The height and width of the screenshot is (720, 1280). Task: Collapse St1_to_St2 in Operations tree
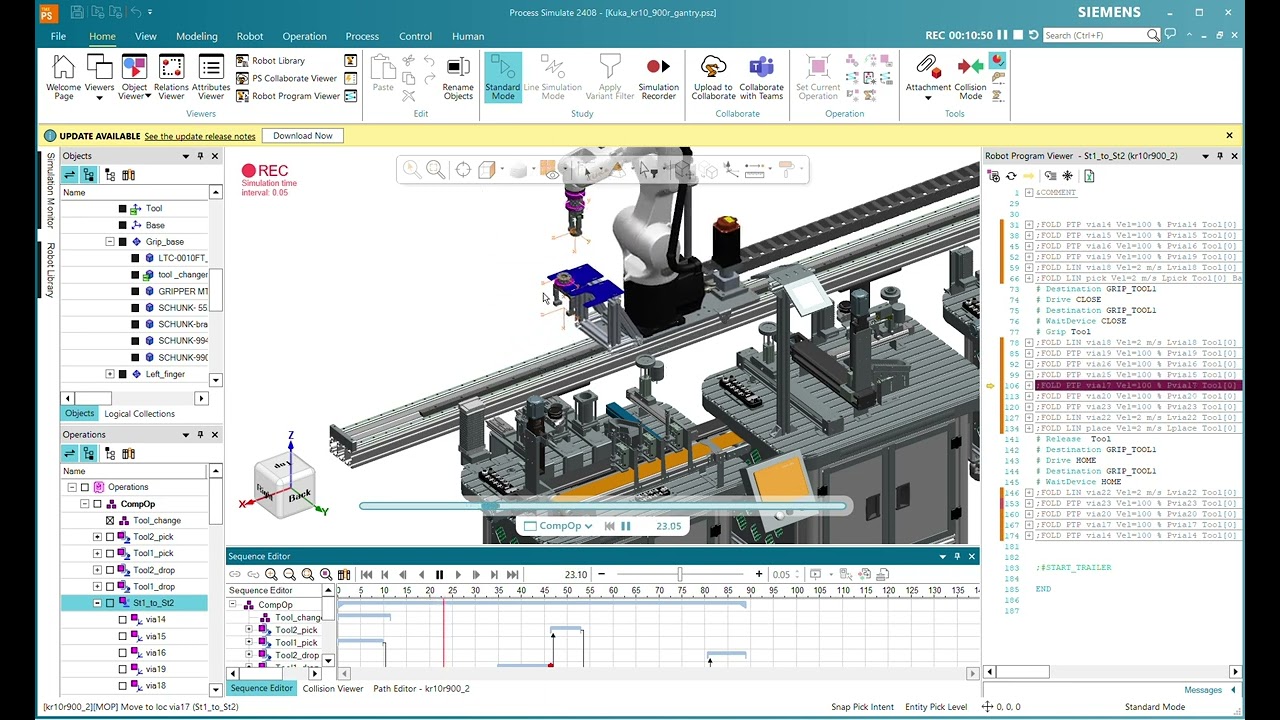pyautogui.click(x=97, y=603)
